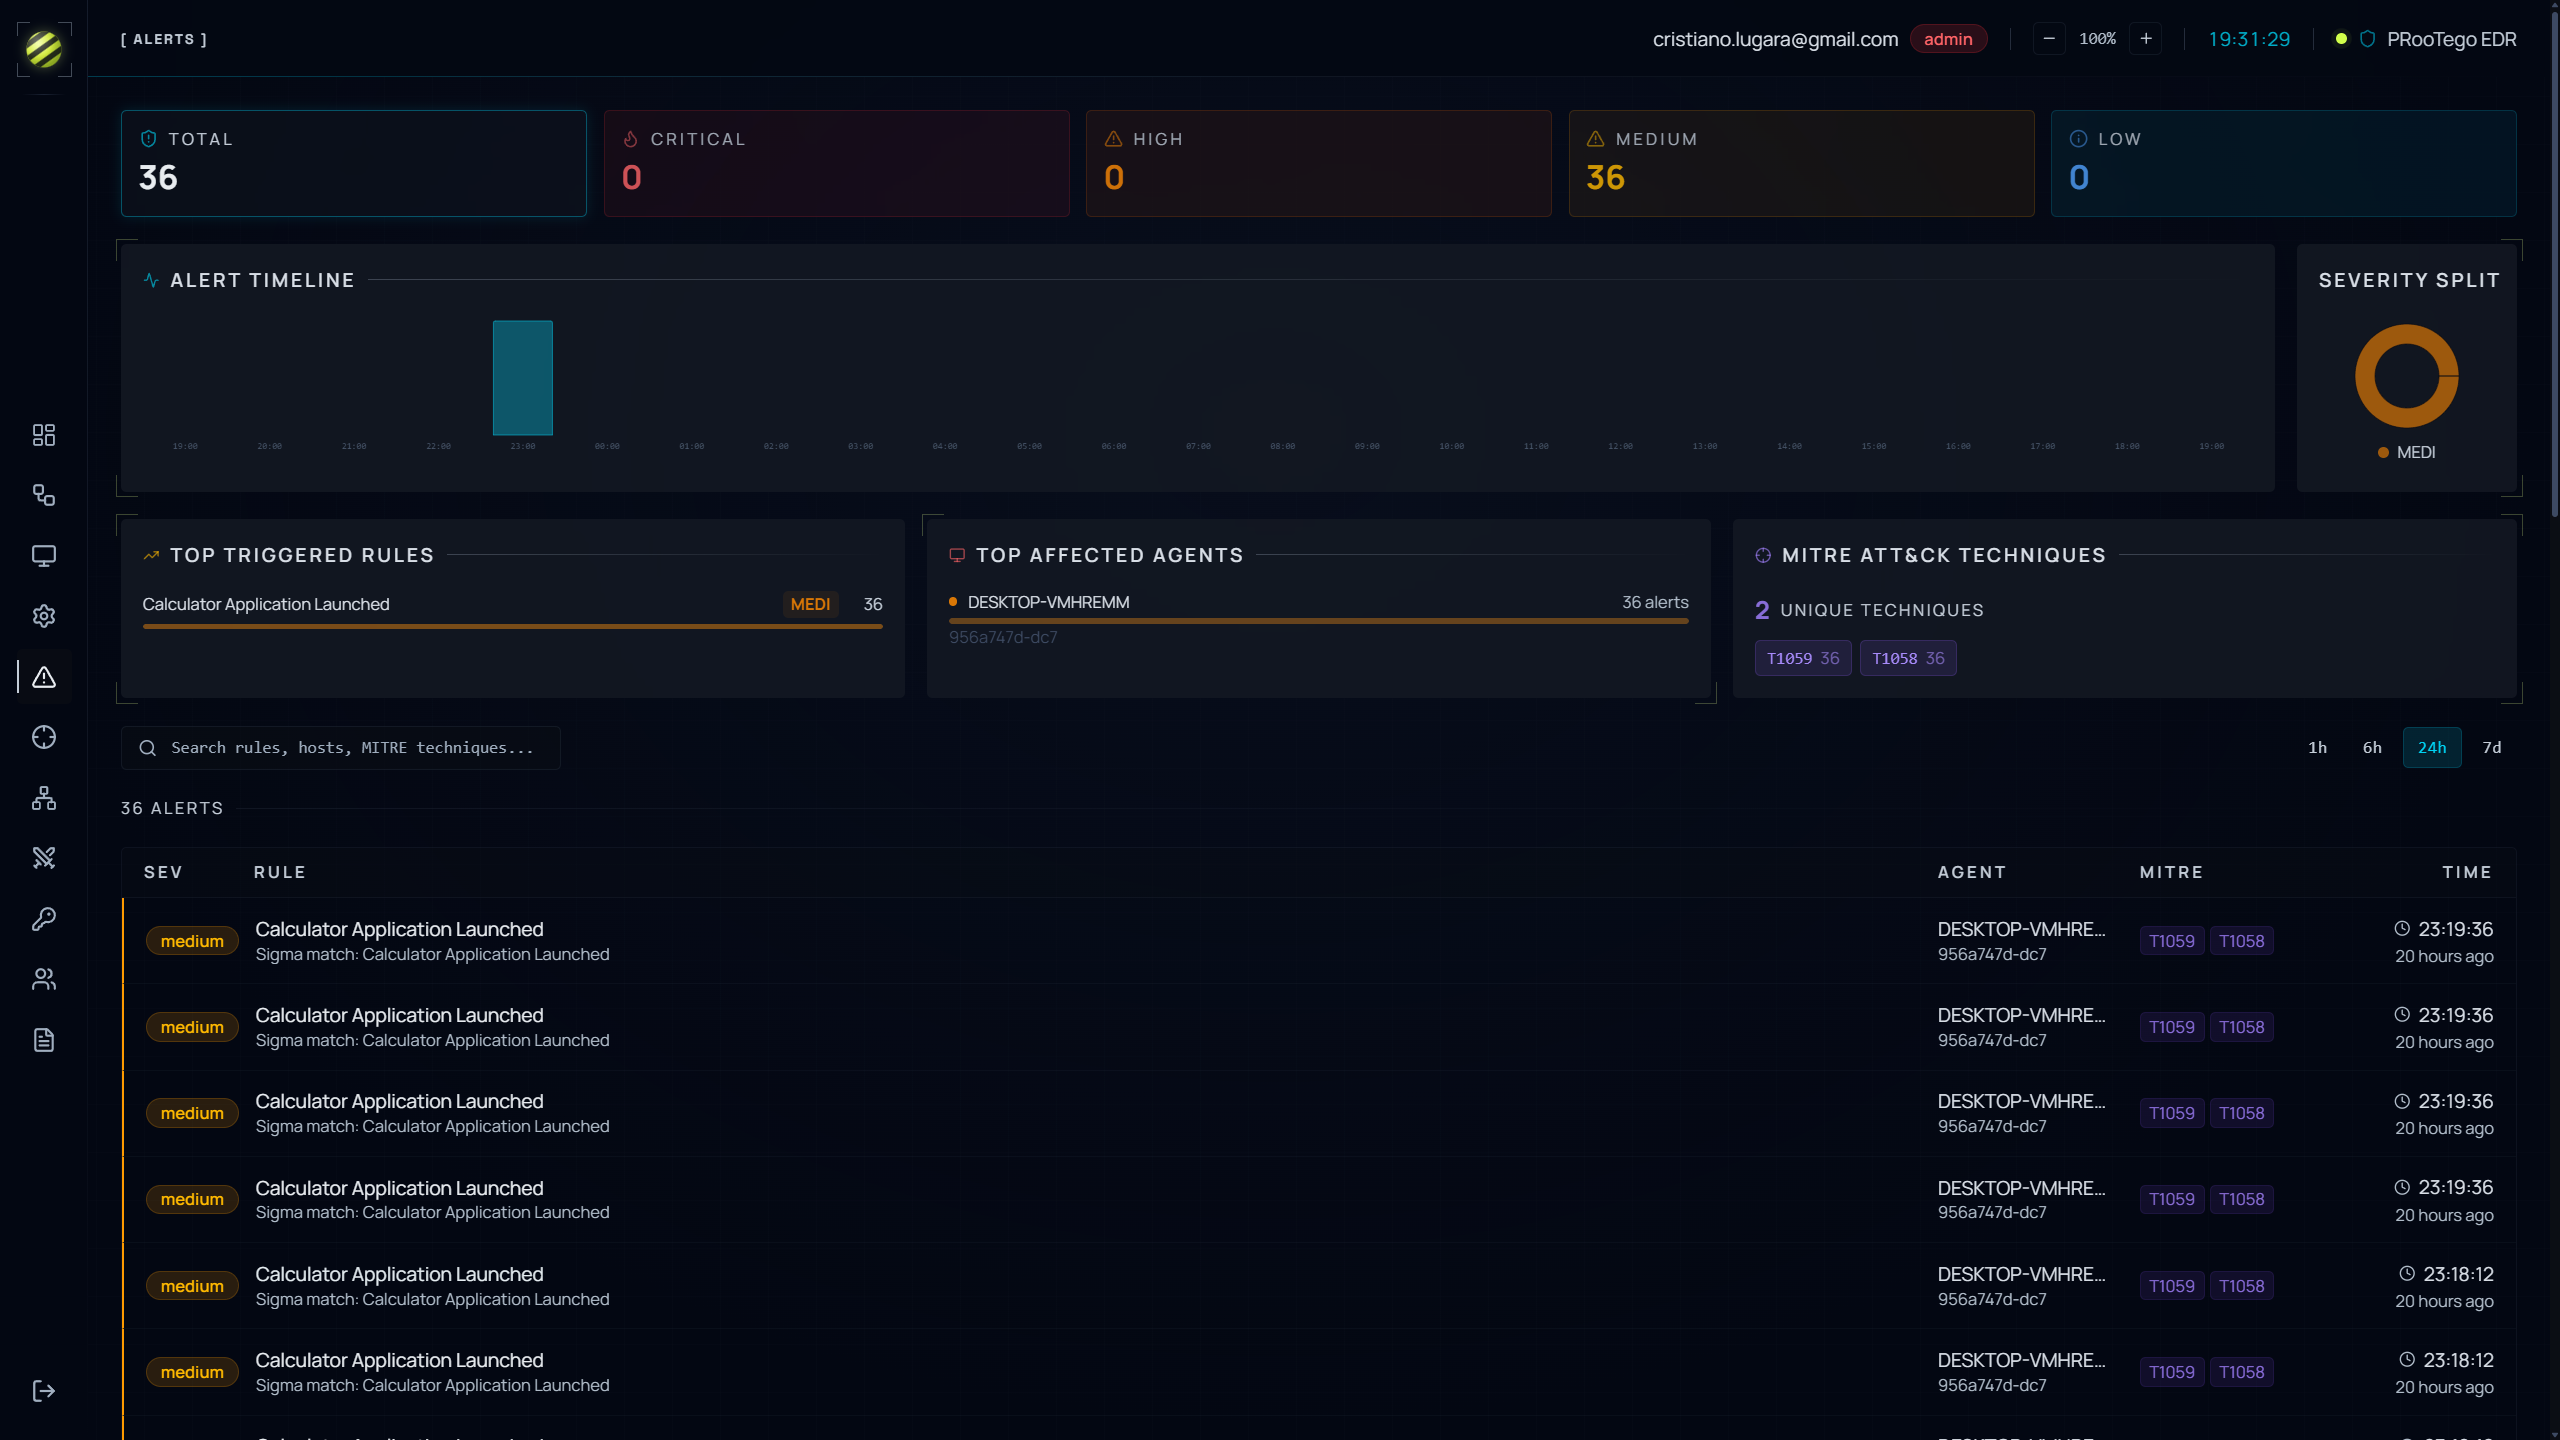Open the endpoints monitor icon in sidebar
Viewport: 2560px width, 1440px height.
[44, 556]
